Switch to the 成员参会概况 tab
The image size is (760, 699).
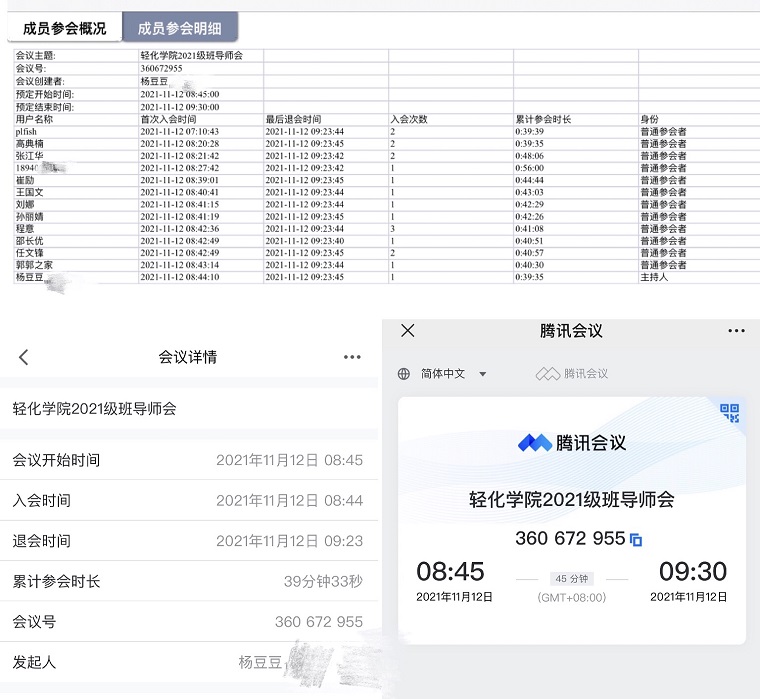tap(64, 28)
